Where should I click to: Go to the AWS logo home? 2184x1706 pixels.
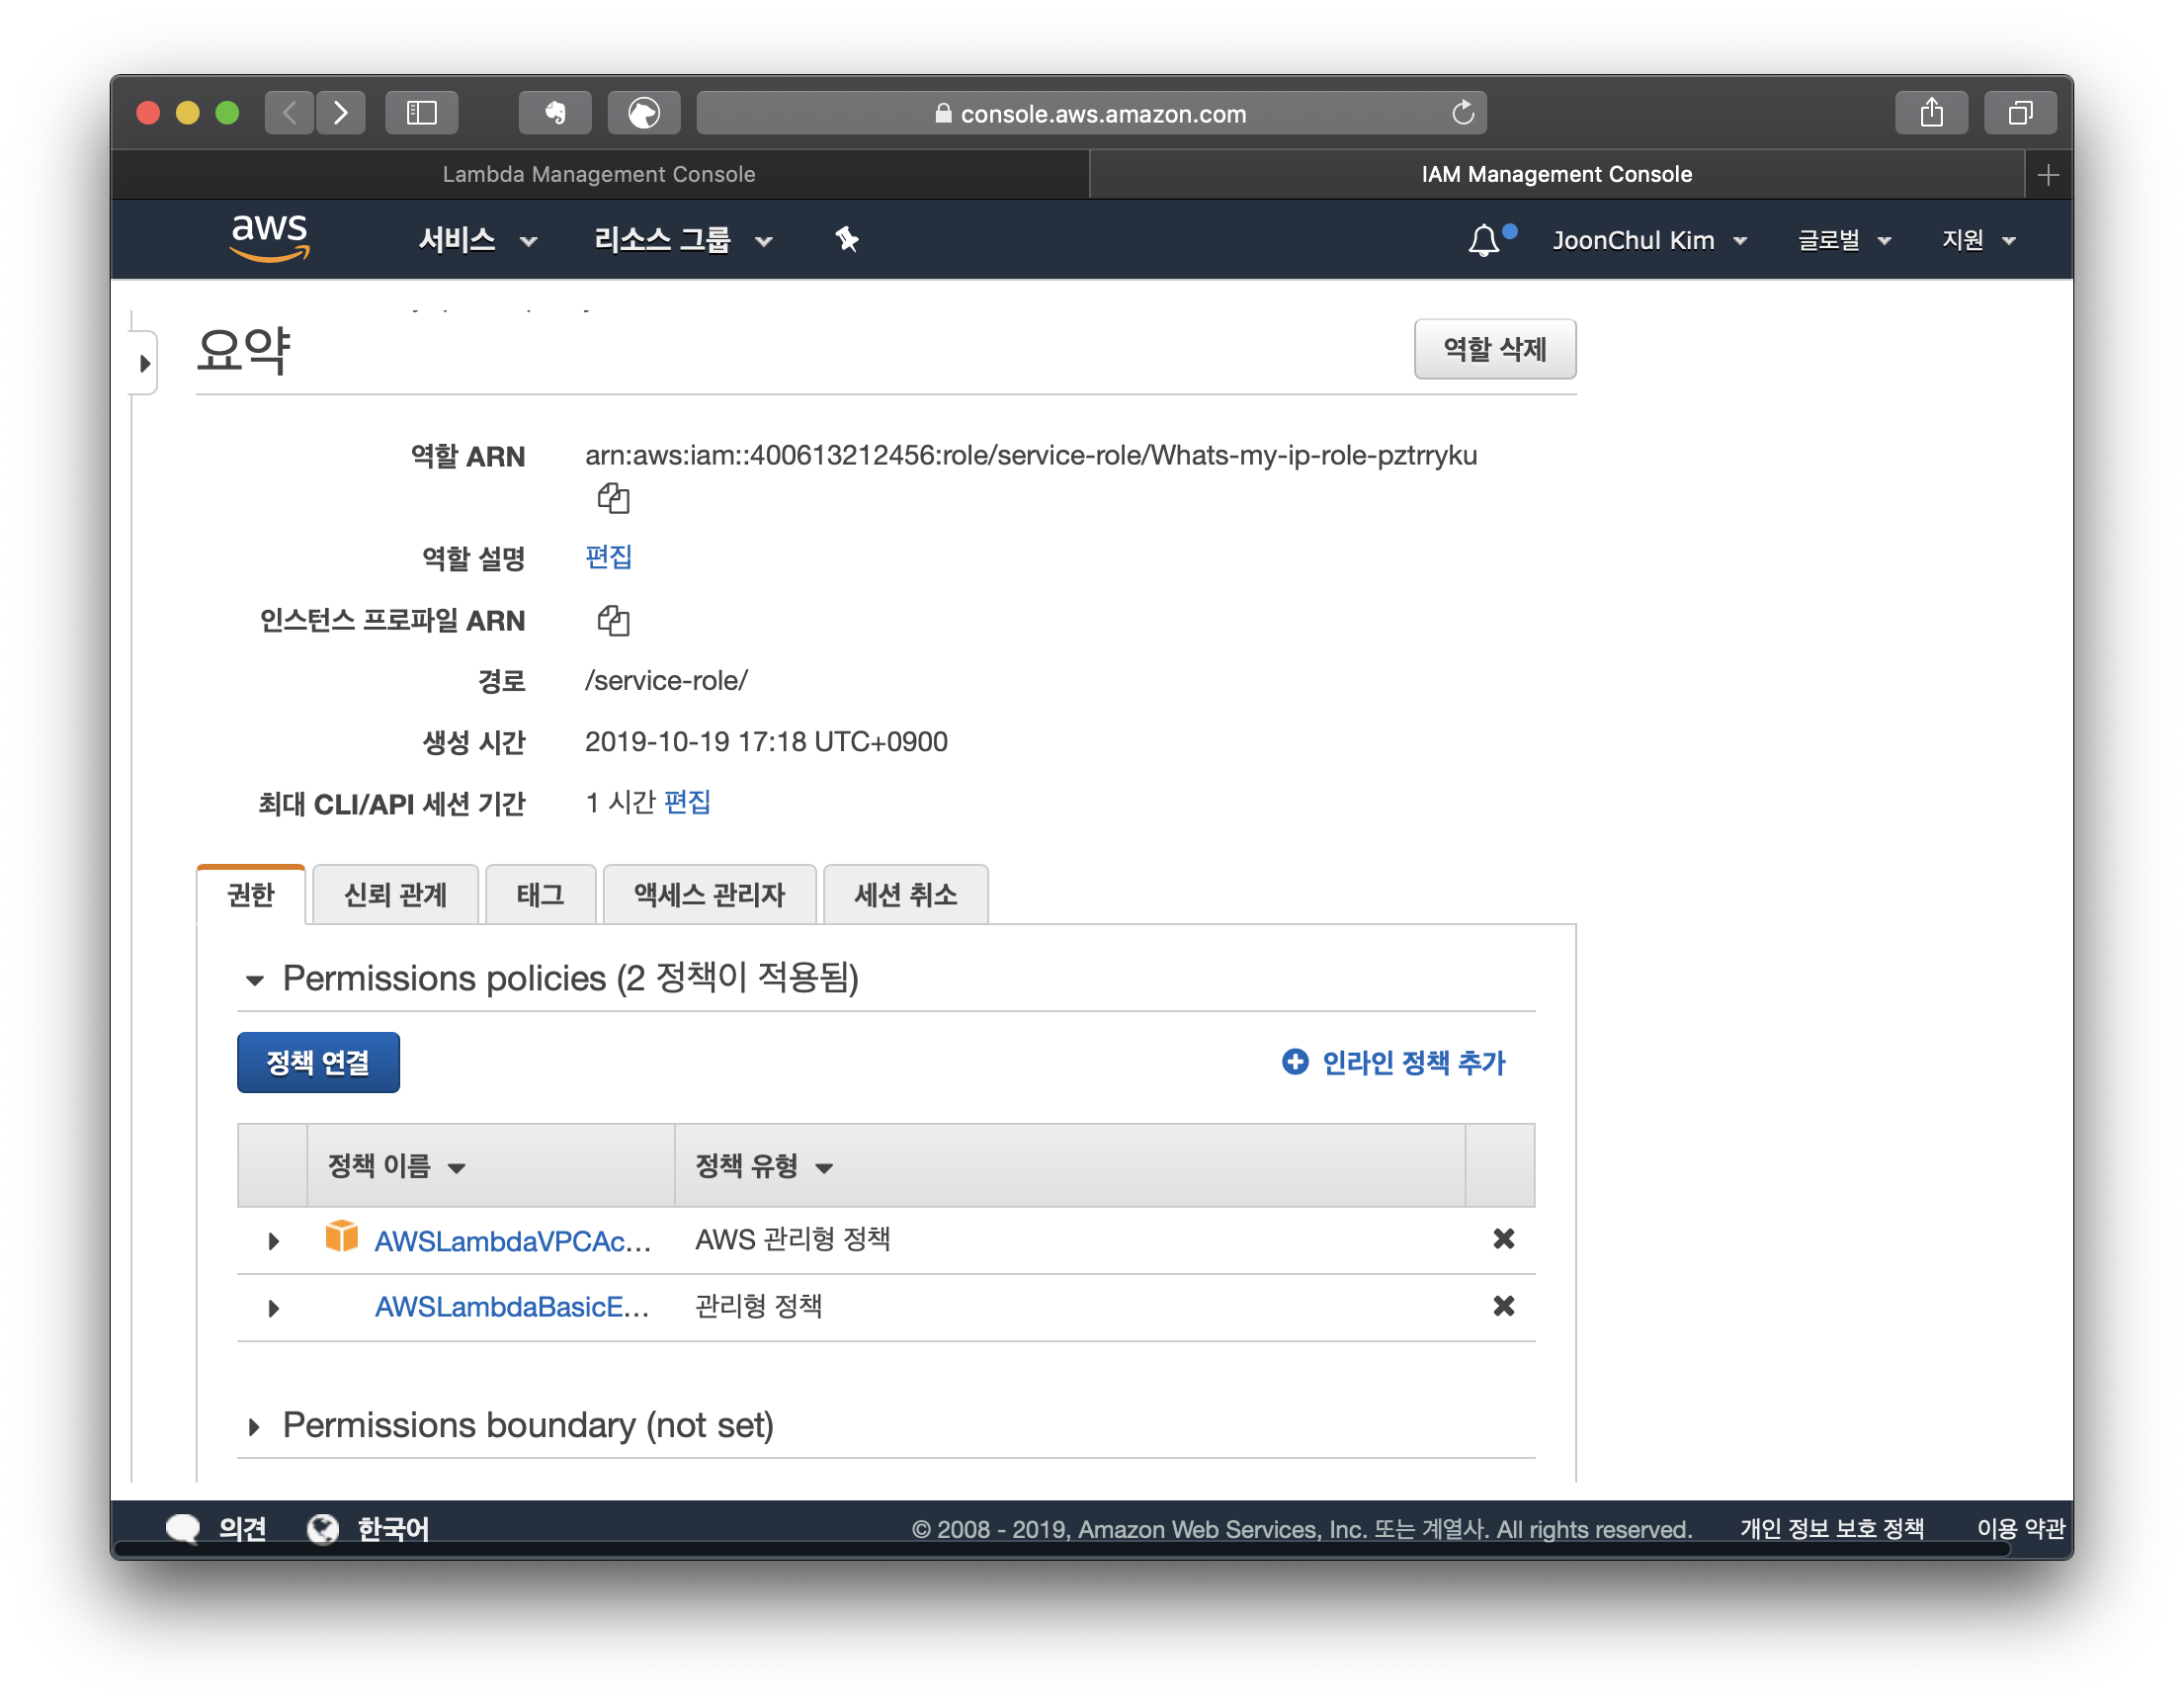pyautogui.click(x=269, y=238)
